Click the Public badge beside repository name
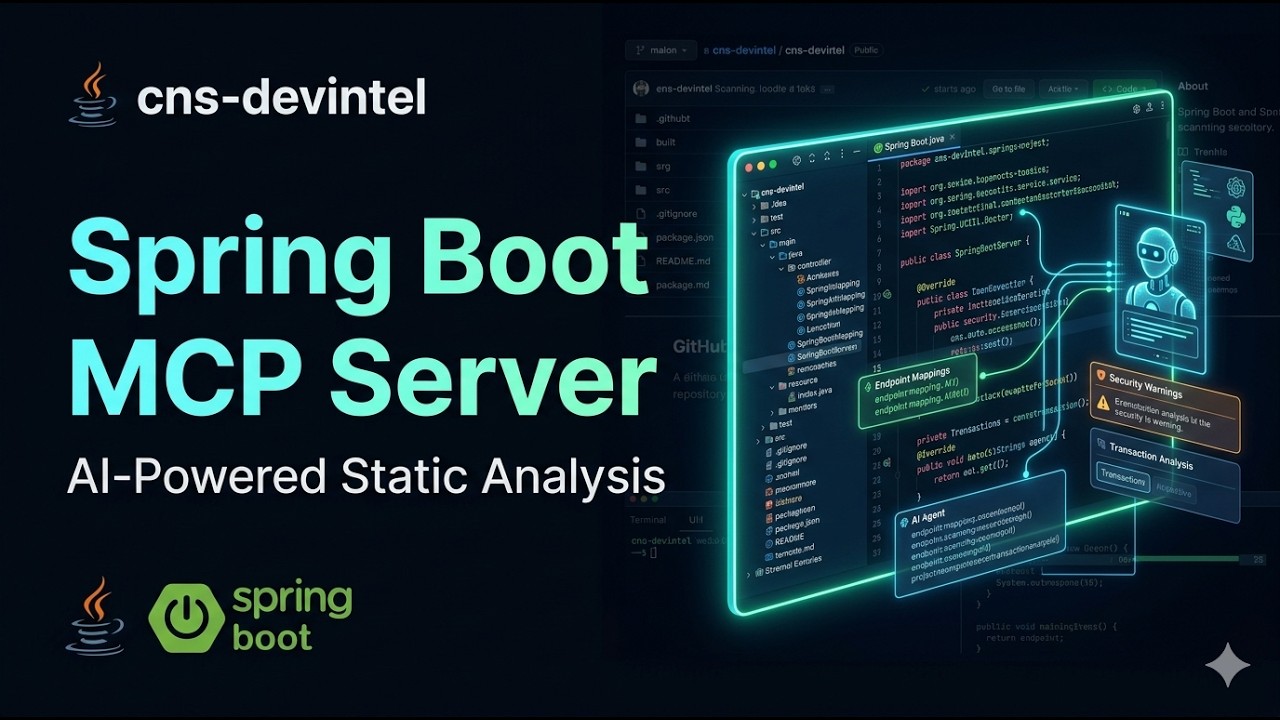 coord(868,50)
